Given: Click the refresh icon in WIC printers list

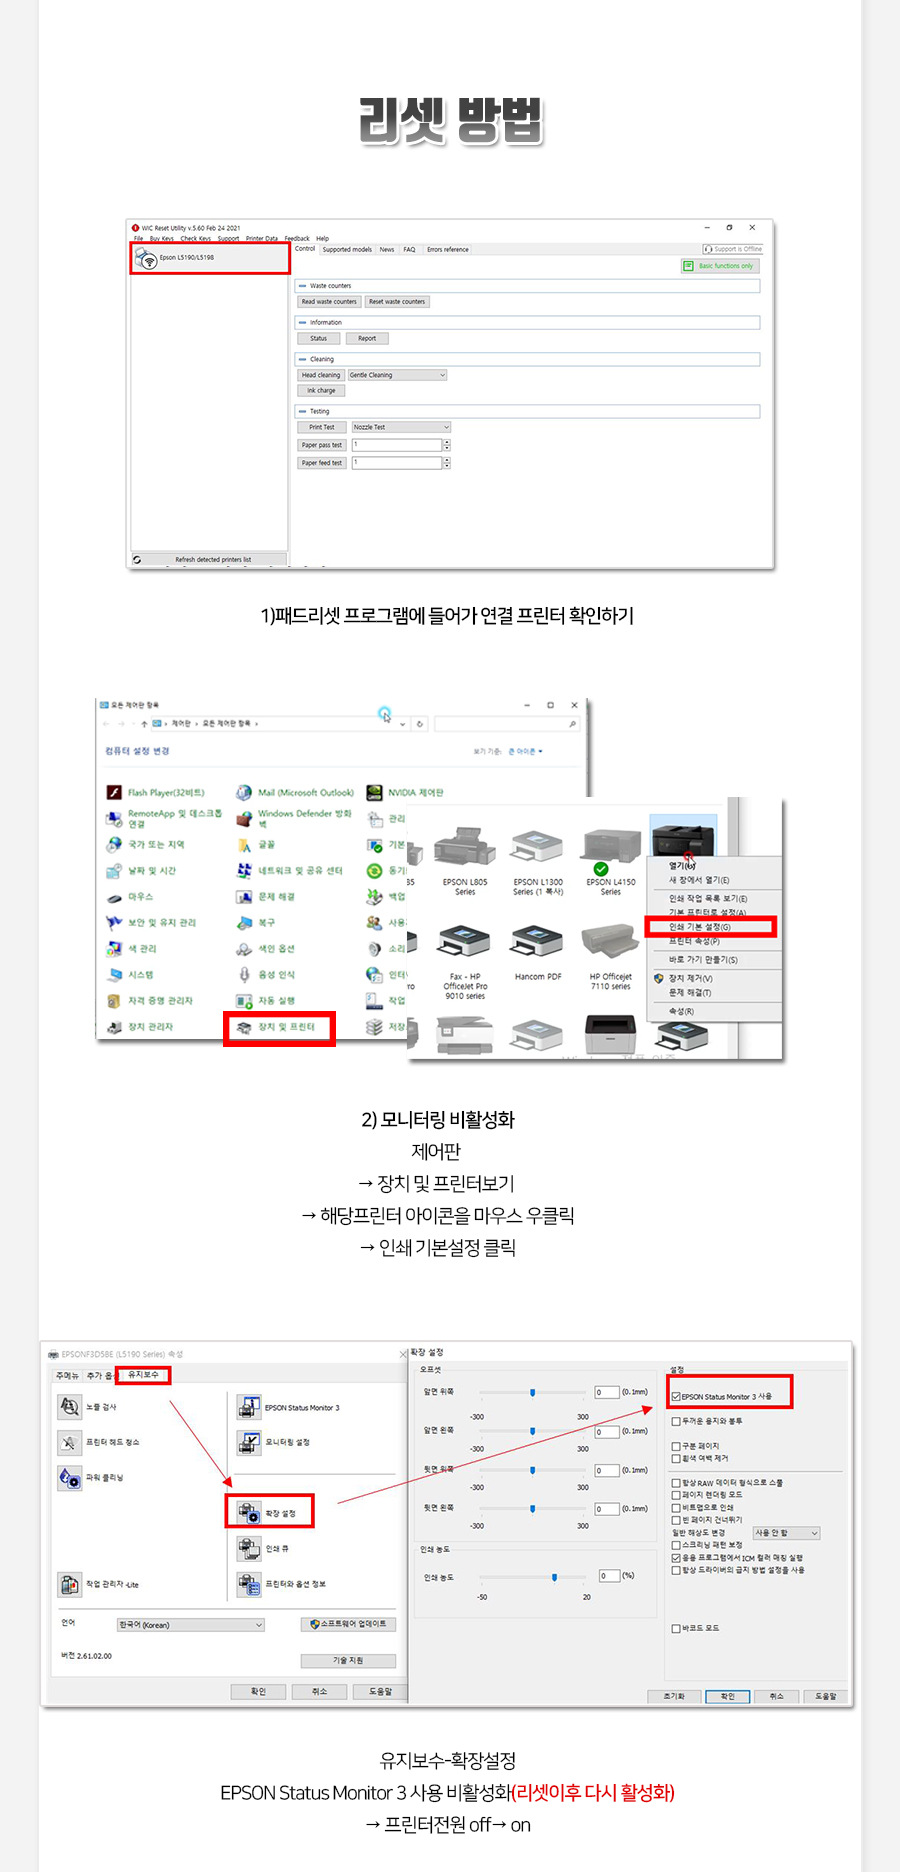Looking at the screenshot, I should point(137,560).
